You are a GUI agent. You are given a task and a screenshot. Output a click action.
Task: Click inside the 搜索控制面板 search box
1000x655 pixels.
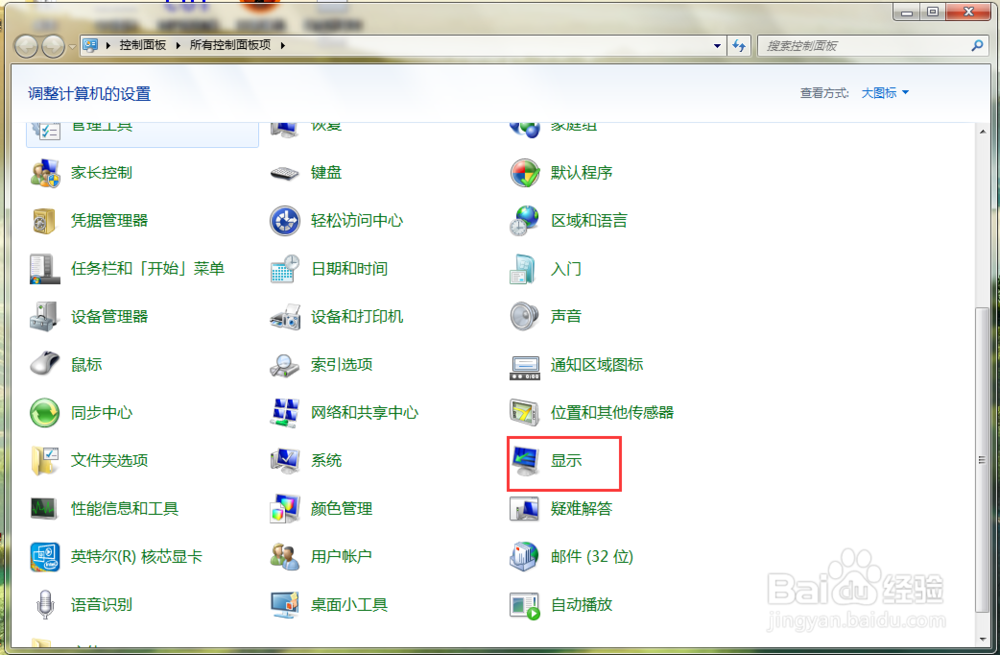pos(860,46)
